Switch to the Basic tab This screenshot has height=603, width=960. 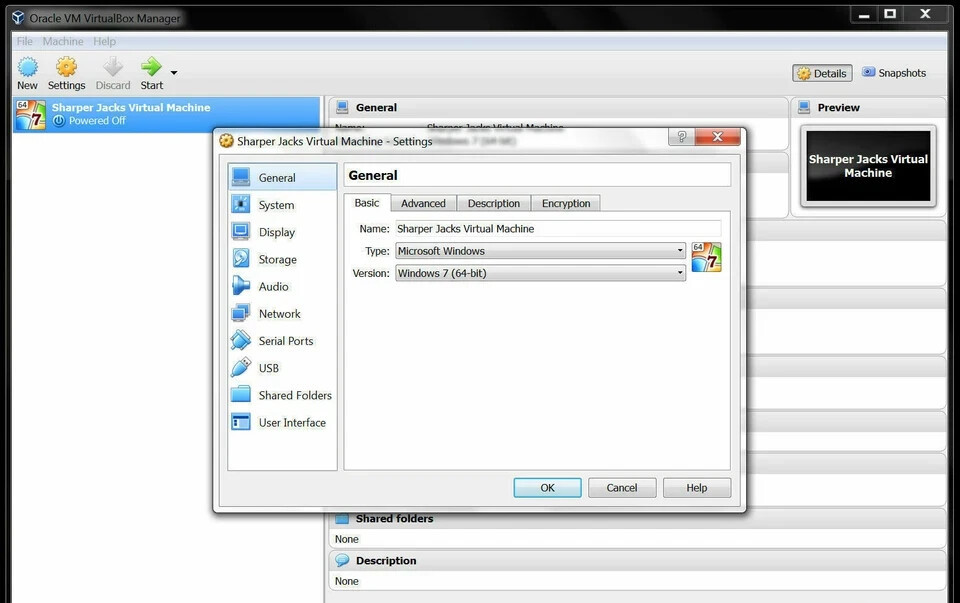pyautogui.click(x=367, y=203)
